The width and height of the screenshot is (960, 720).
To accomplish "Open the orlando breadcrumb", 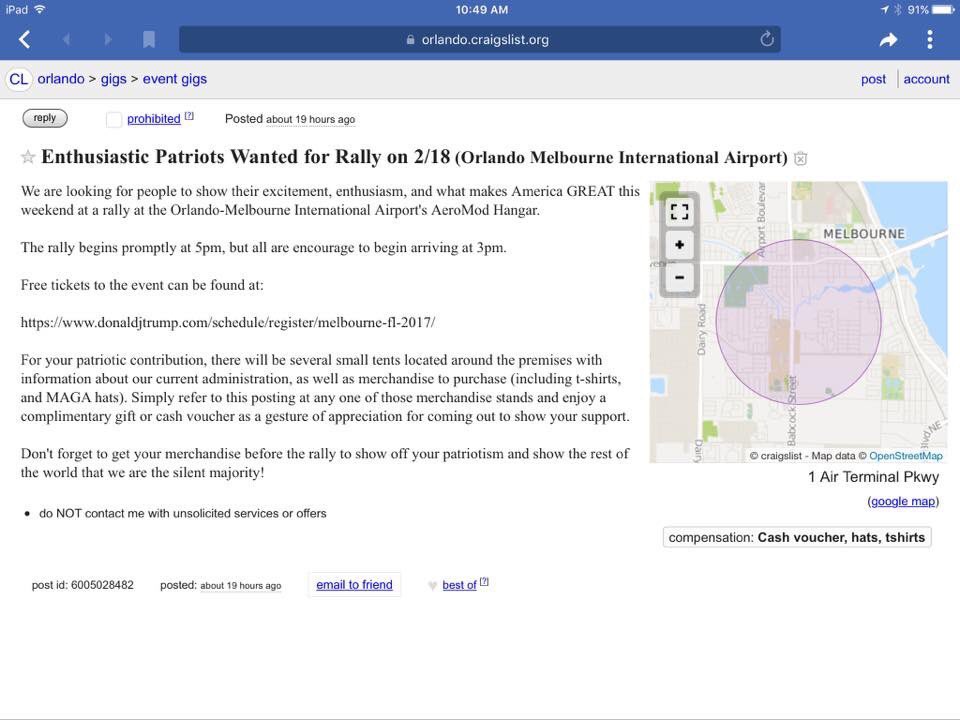I will click(61, 79).
